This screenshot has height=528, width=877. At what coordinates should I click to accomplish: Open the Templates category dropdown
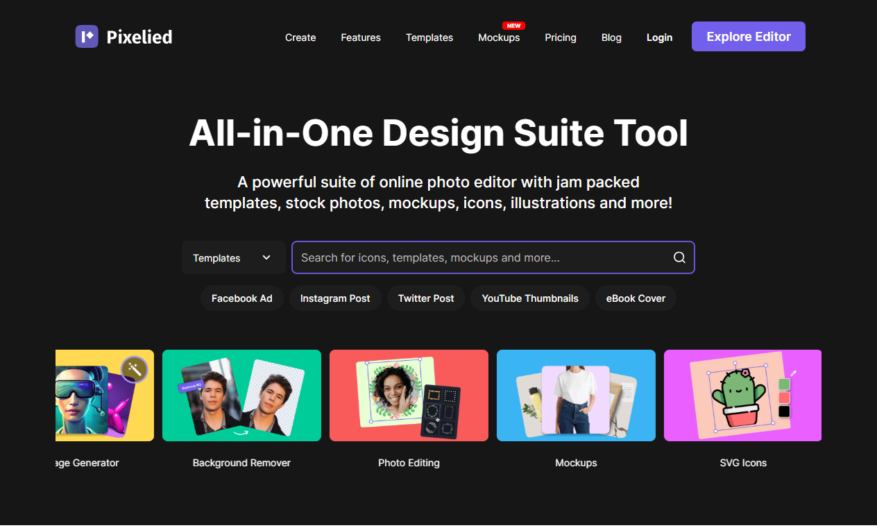coord(233,258)
